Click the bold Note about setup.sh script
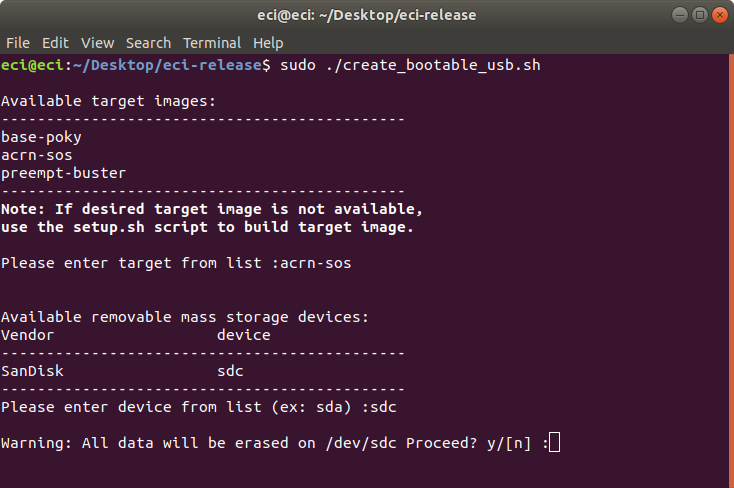 point(212,218)
